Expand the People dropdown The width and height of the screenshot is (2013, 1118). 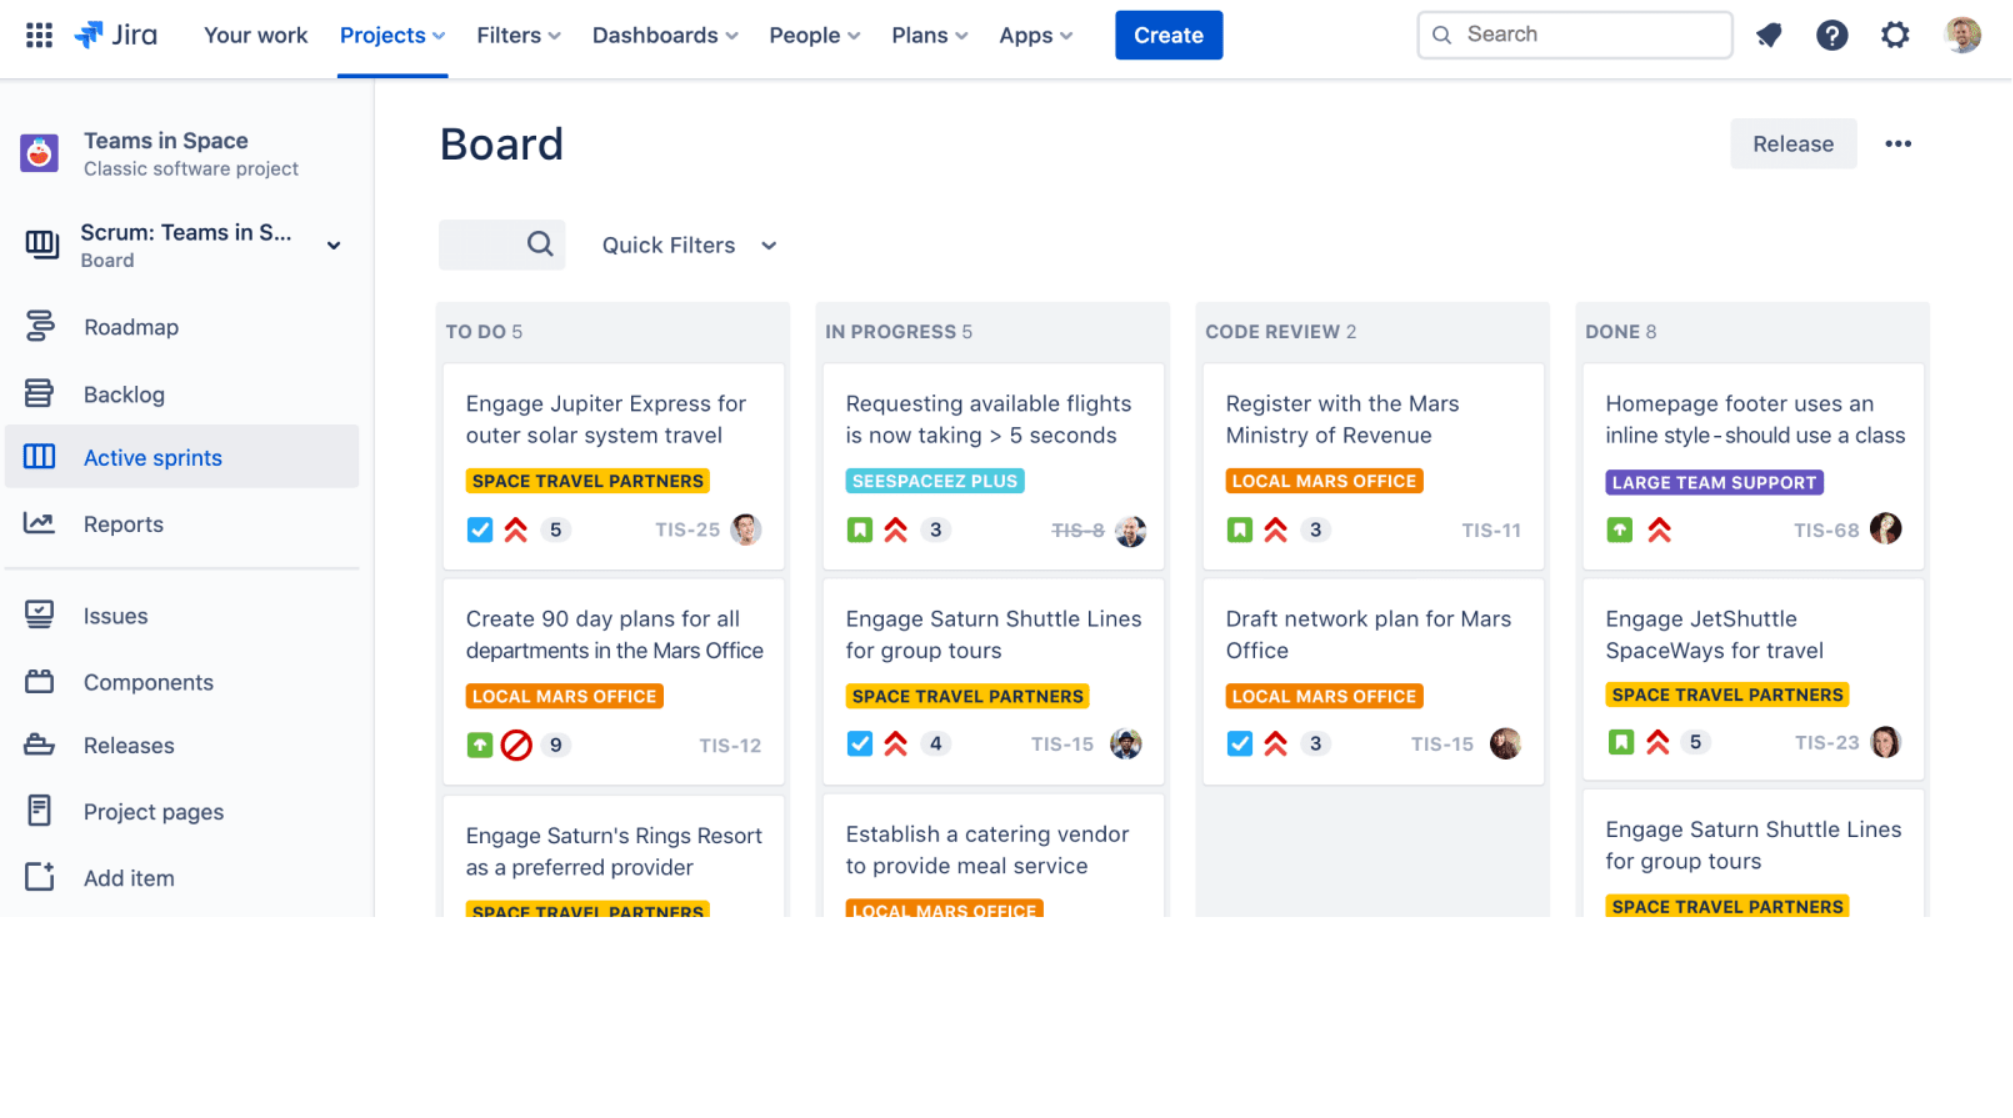[814, 35]
